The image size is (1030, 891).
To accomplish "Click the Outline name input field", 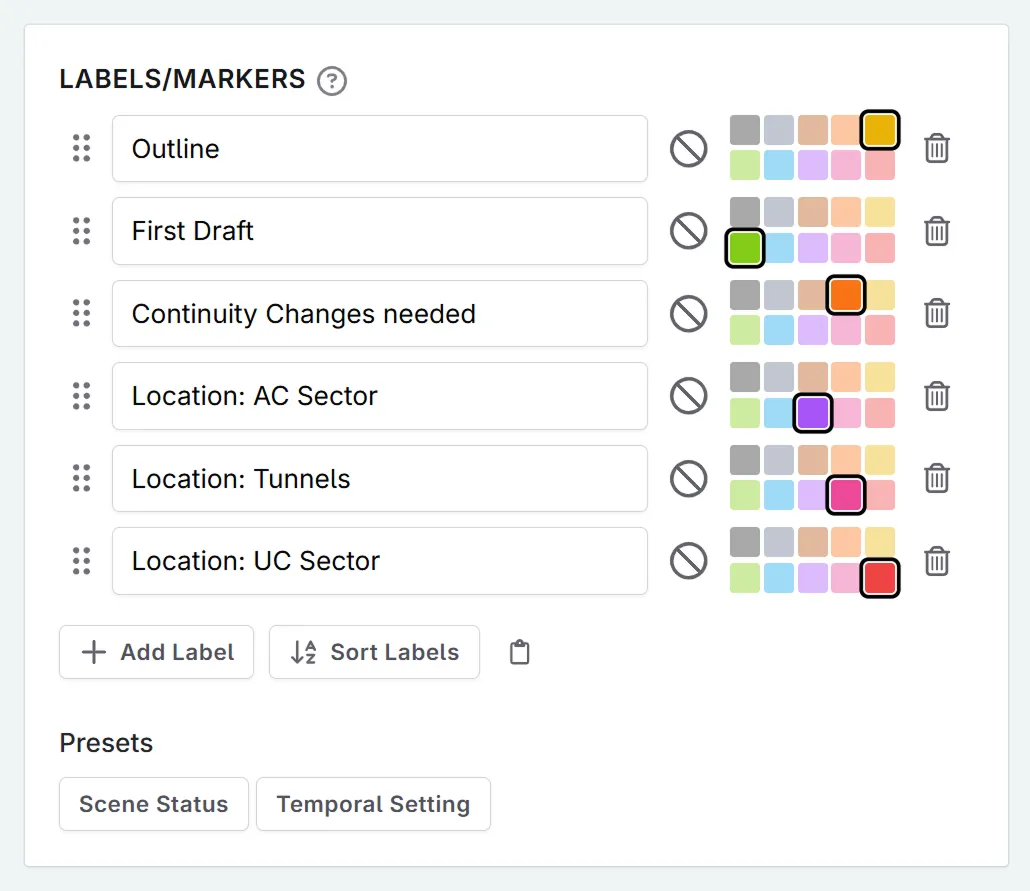I will pos(380,148).
